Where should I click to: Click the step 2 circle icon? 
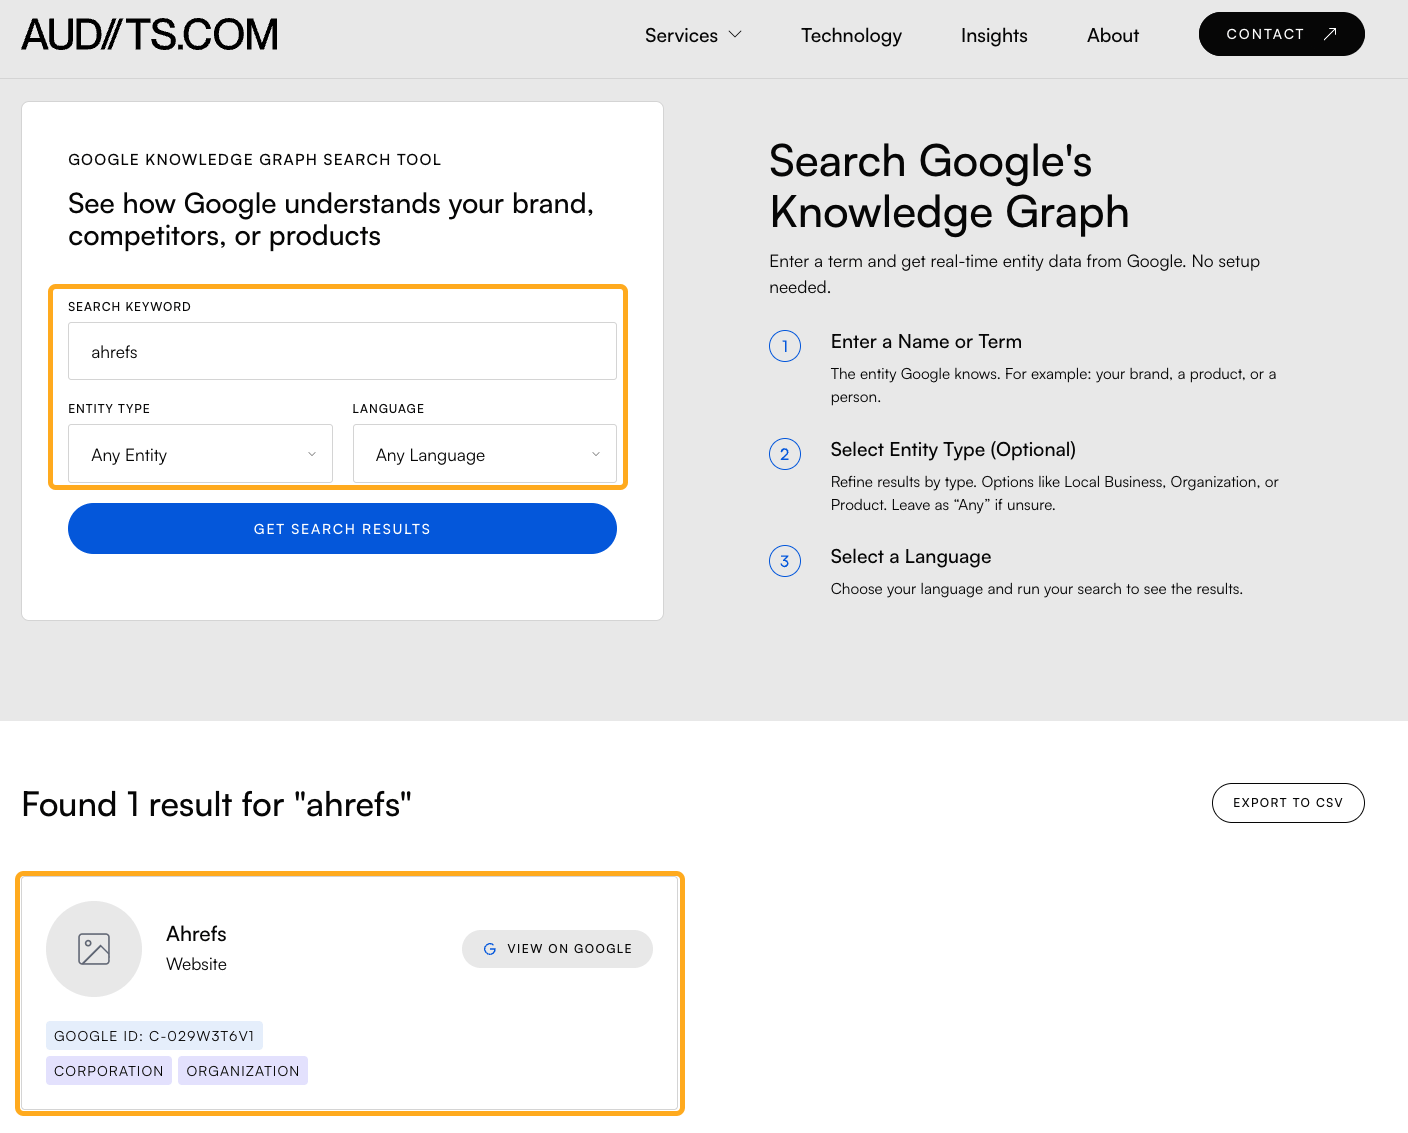pyautogui.click(x=785, y=454)
